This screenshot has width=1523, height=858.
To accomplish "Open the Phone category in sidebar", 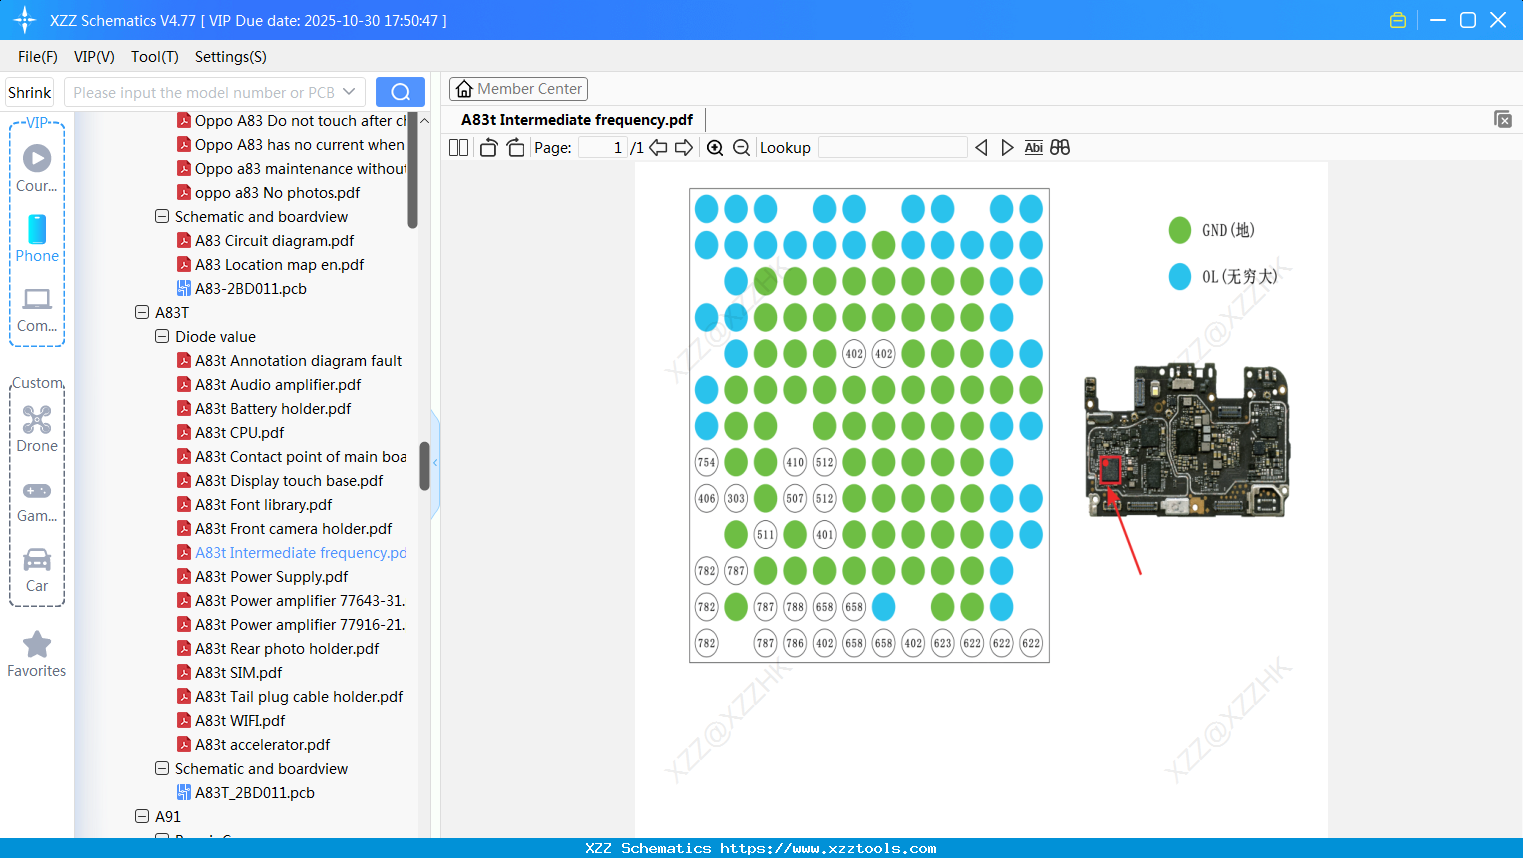I will (37, 239).
